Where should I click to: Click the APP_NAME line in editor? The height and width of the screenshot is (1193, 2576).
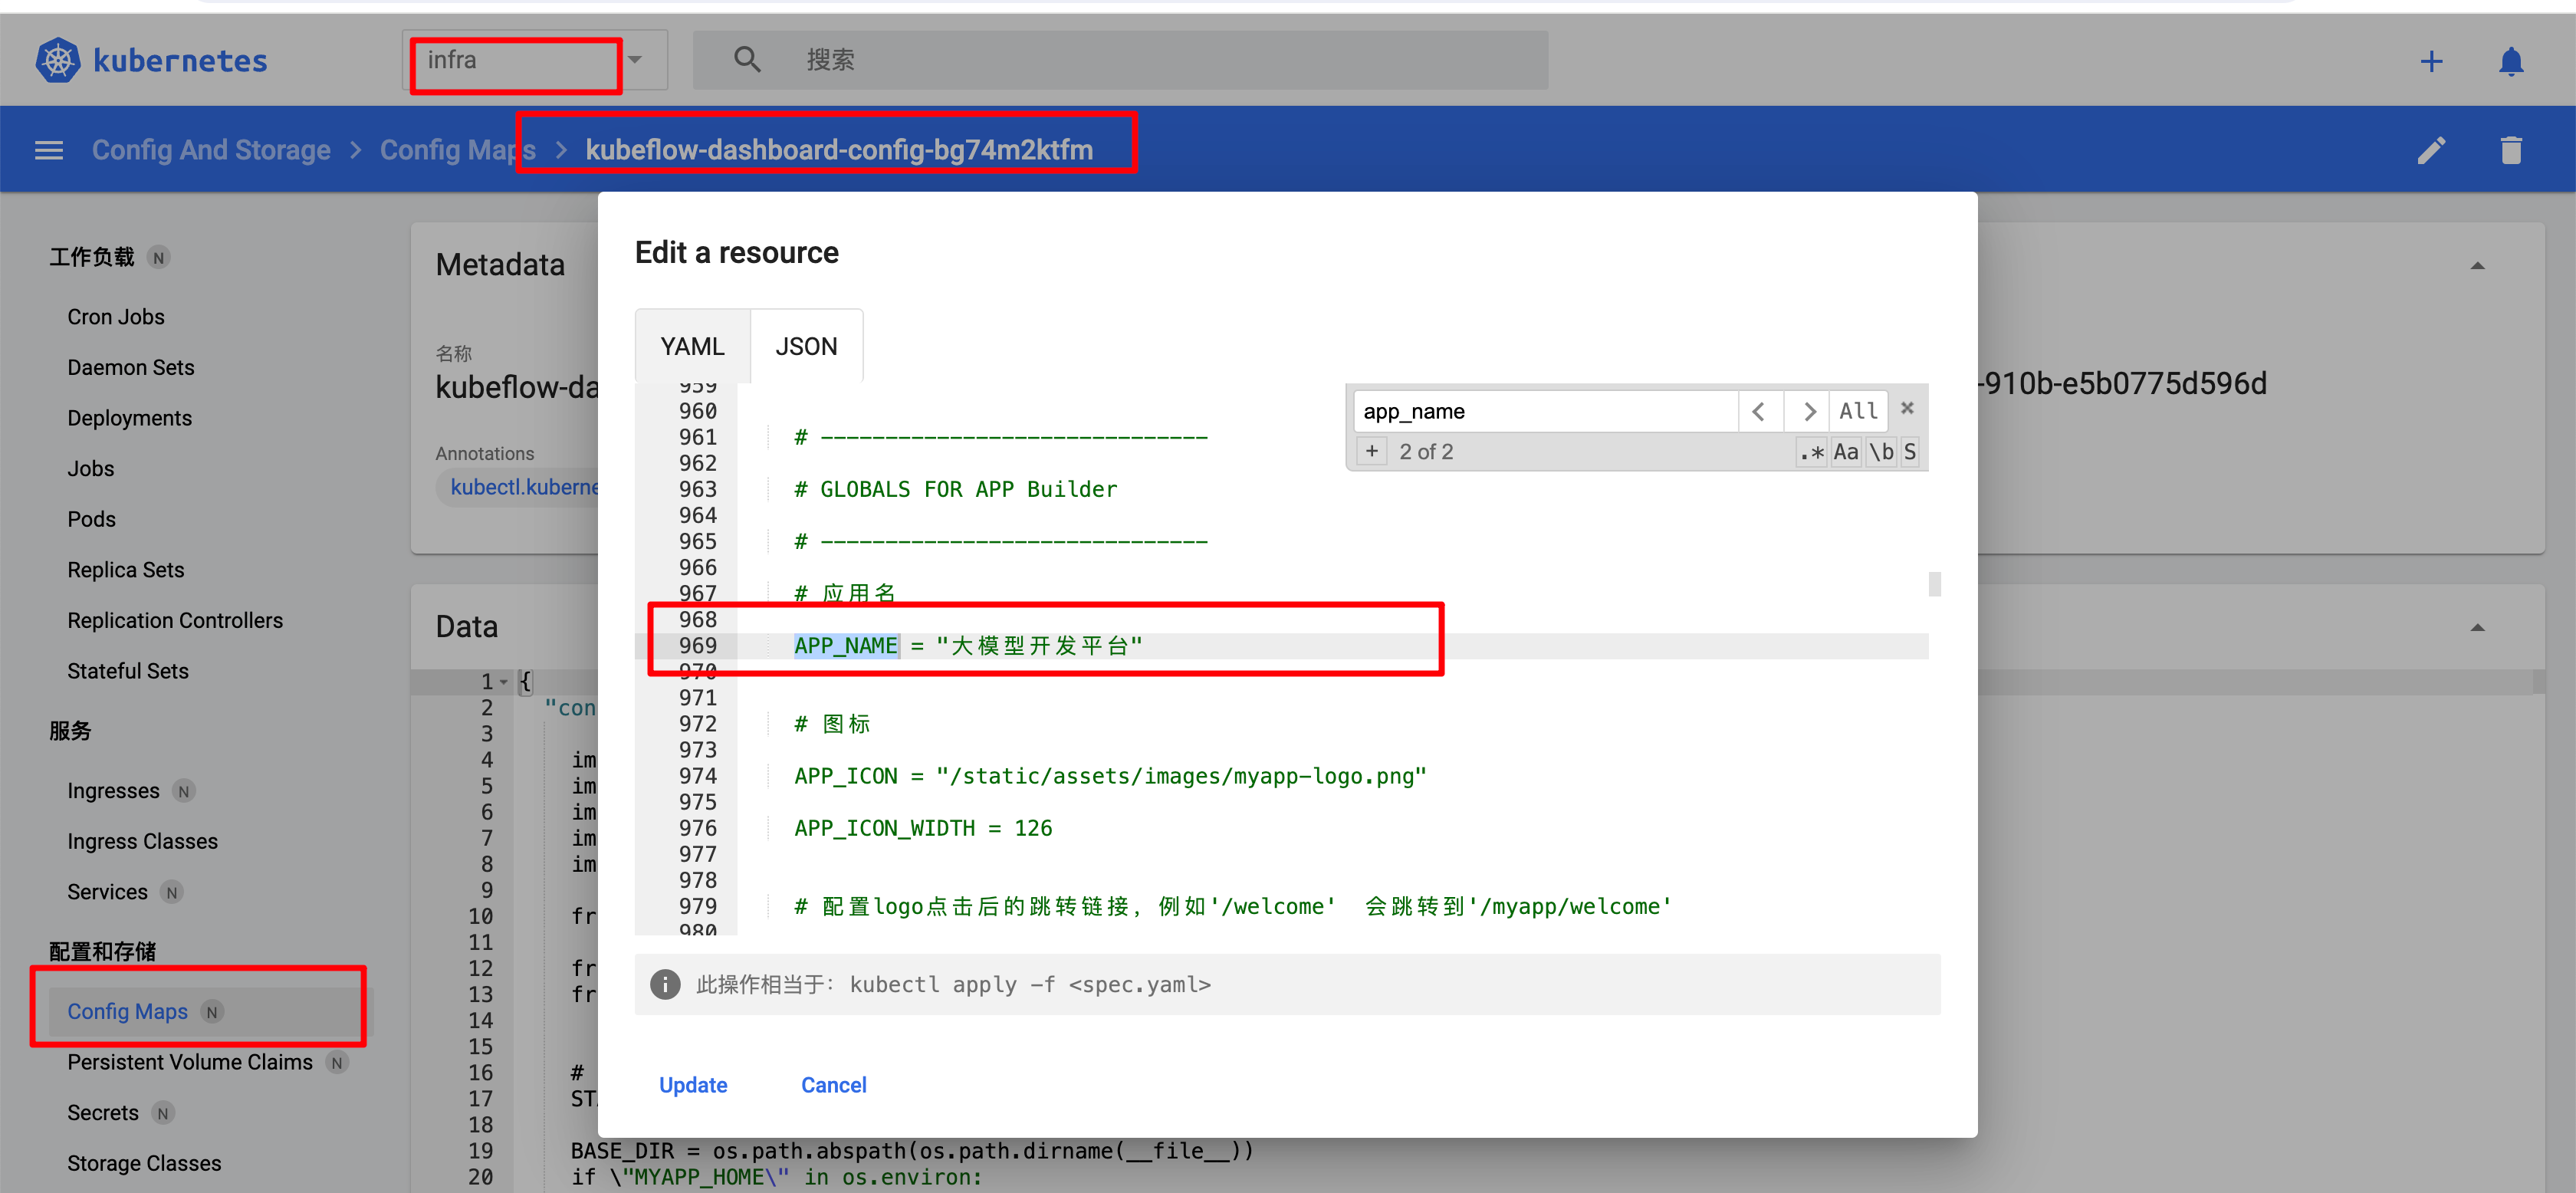coord(968,646)
